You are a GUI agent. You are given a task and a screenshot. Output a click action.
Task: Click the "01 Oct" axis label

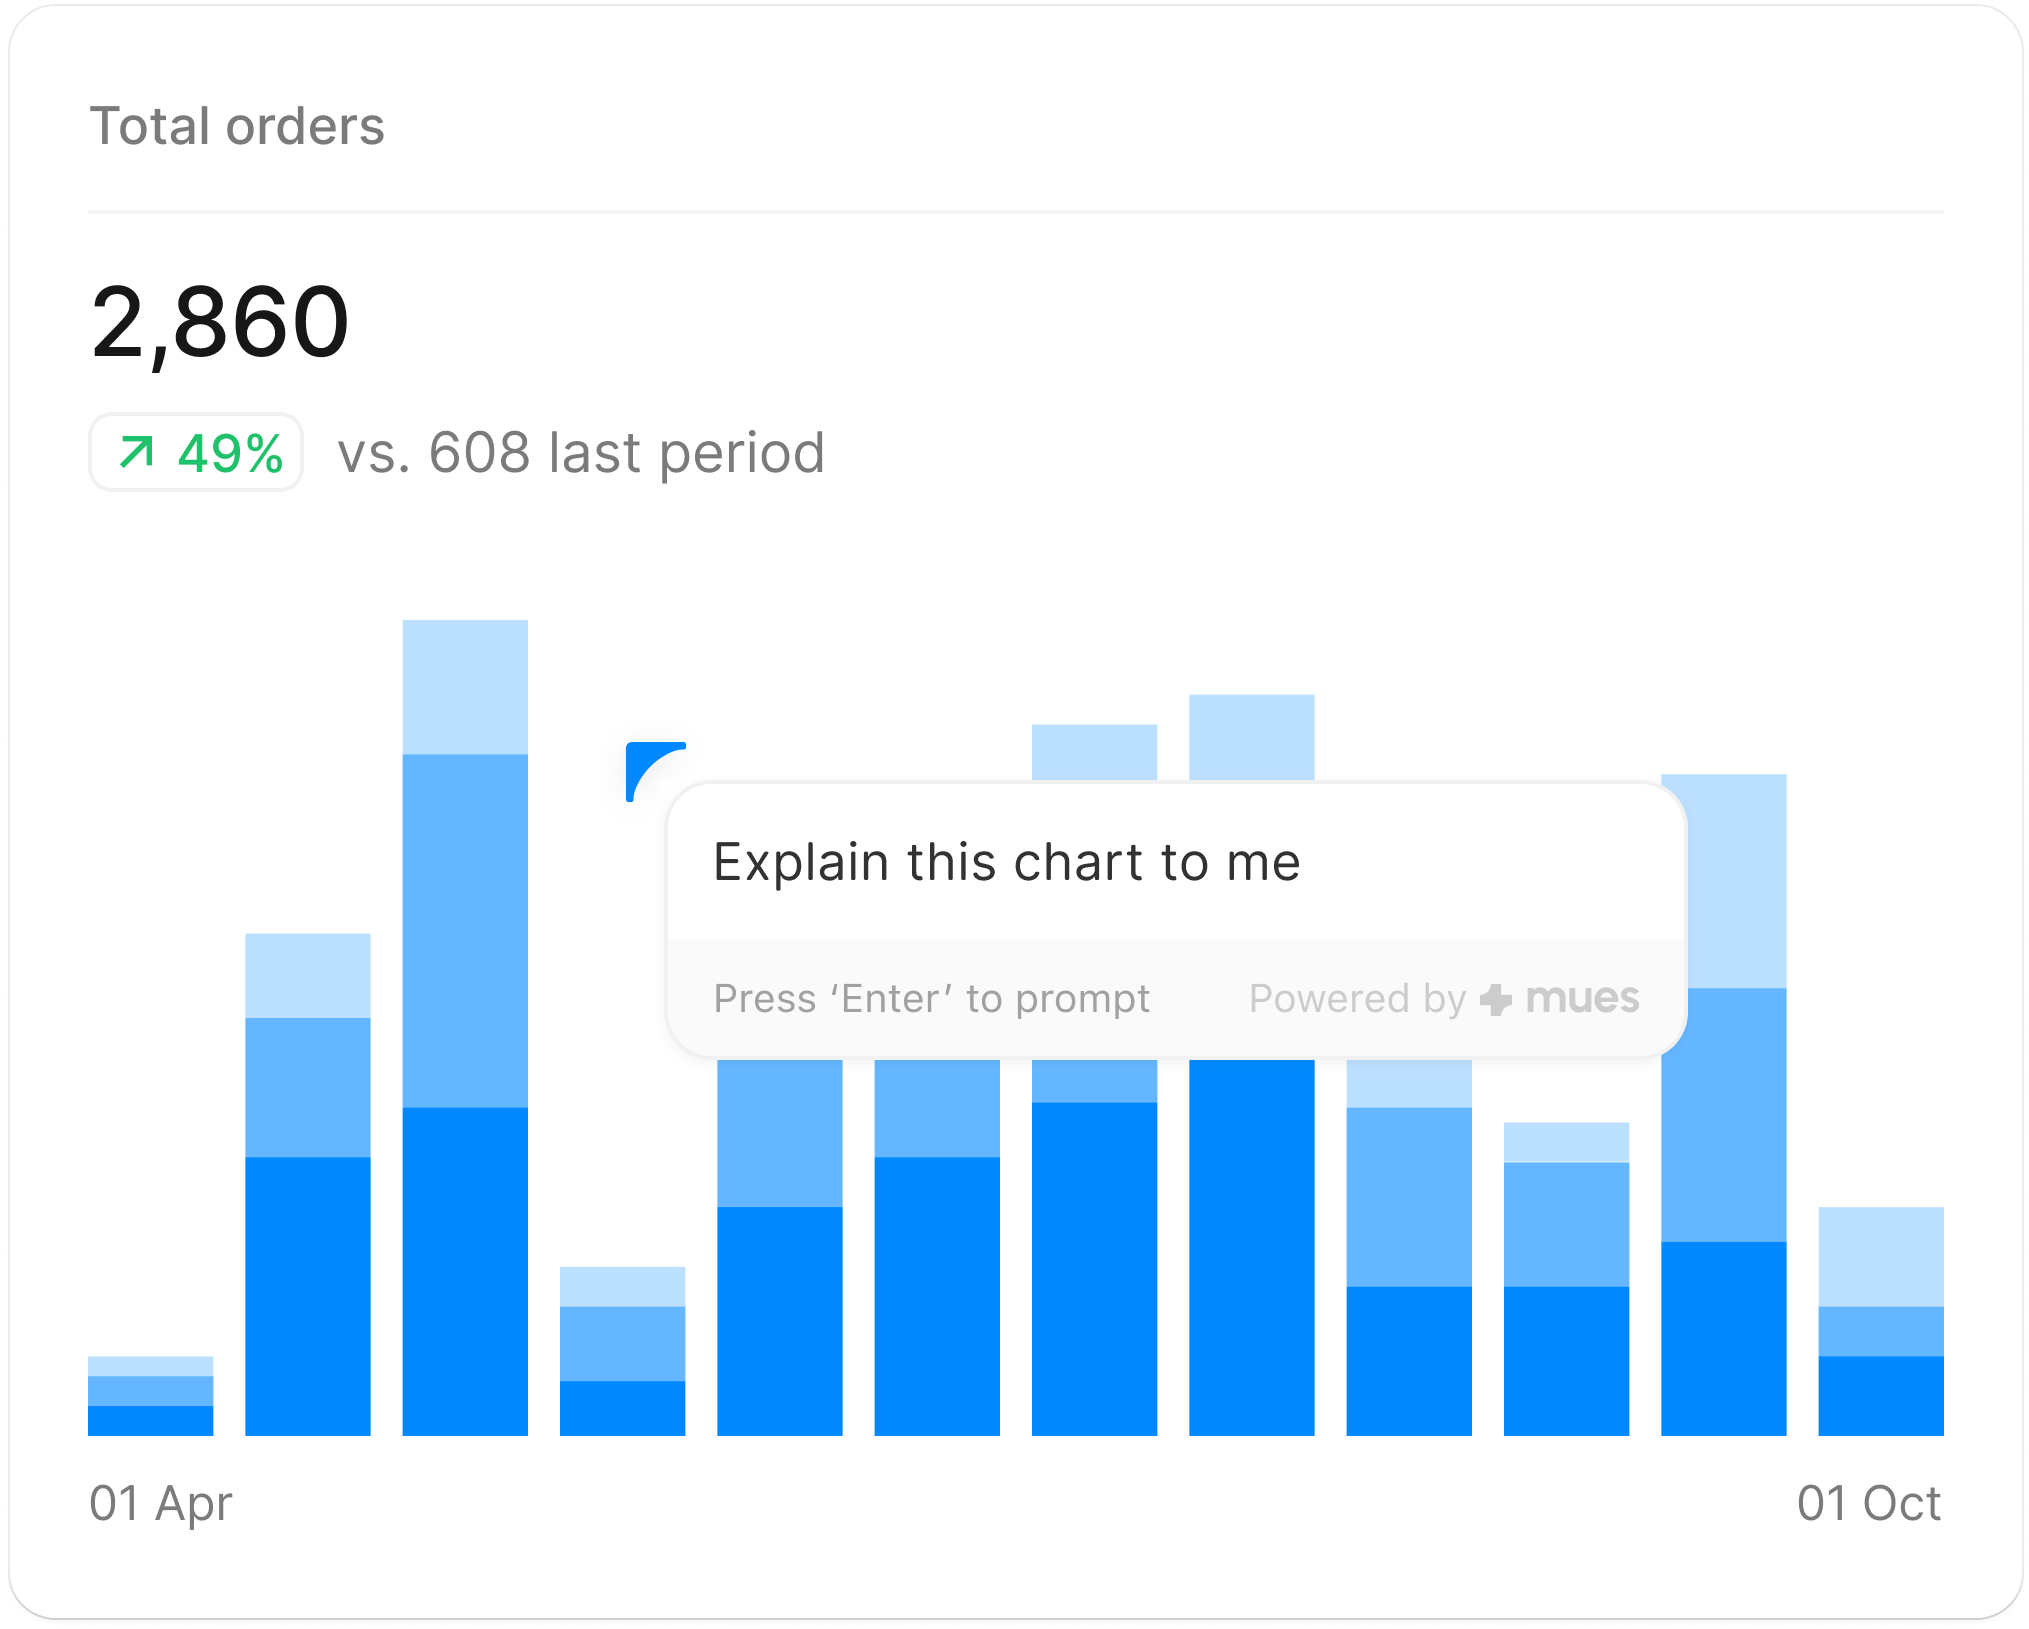pos(1868,1503)
